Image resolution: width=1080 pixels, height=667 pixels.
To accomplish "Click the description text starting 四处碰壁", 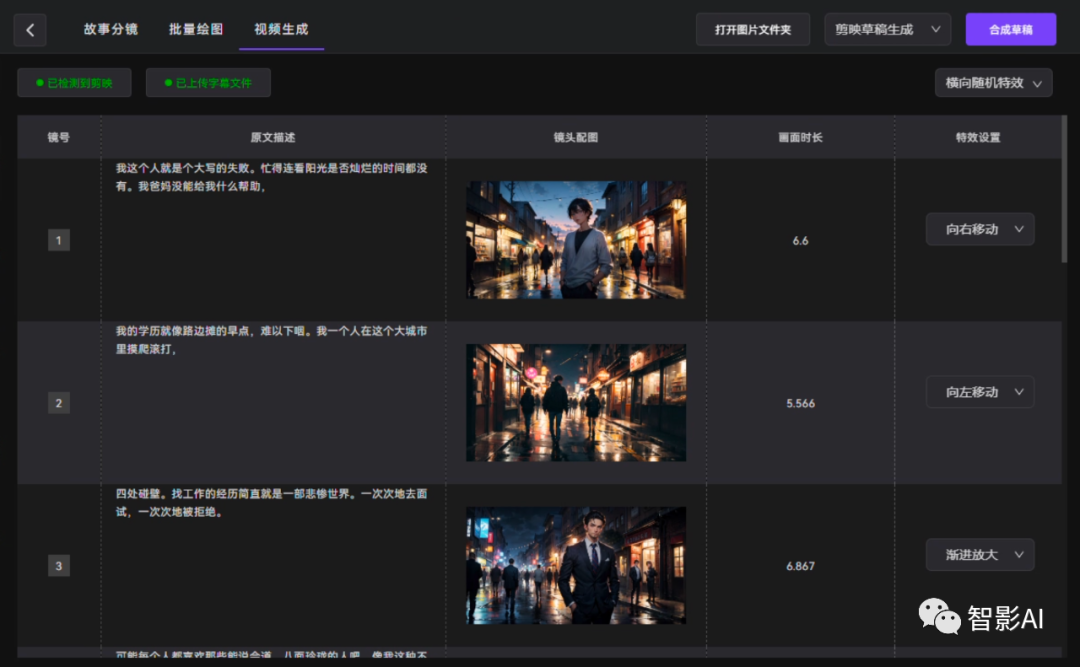I will tap(271, 502).
